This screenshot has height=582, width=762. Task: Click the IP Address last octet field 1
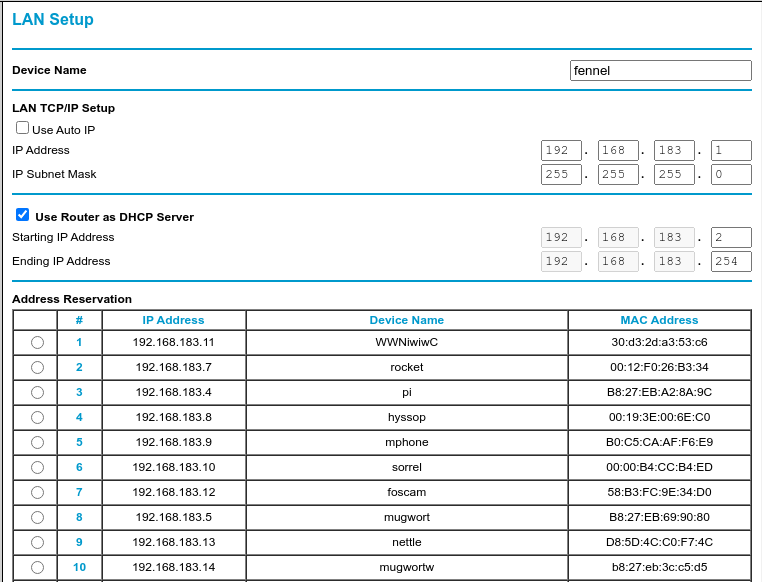pyautogui.click(x=731, y=150)
